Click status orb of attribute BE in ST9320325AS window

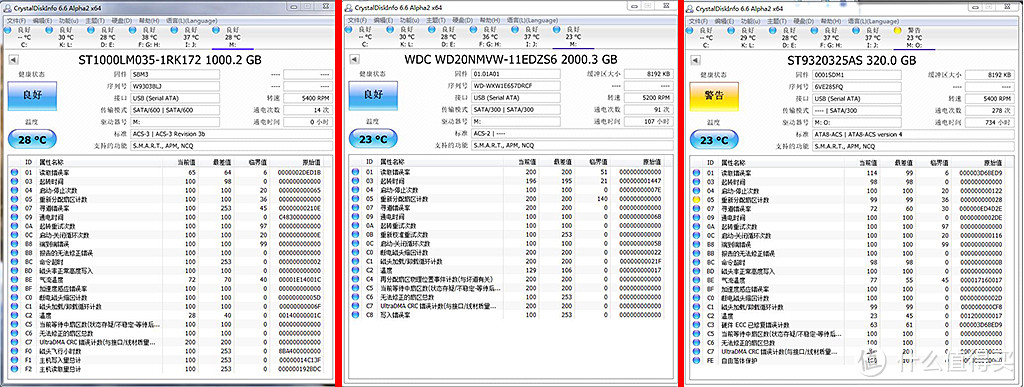click(x=696, y=280)
